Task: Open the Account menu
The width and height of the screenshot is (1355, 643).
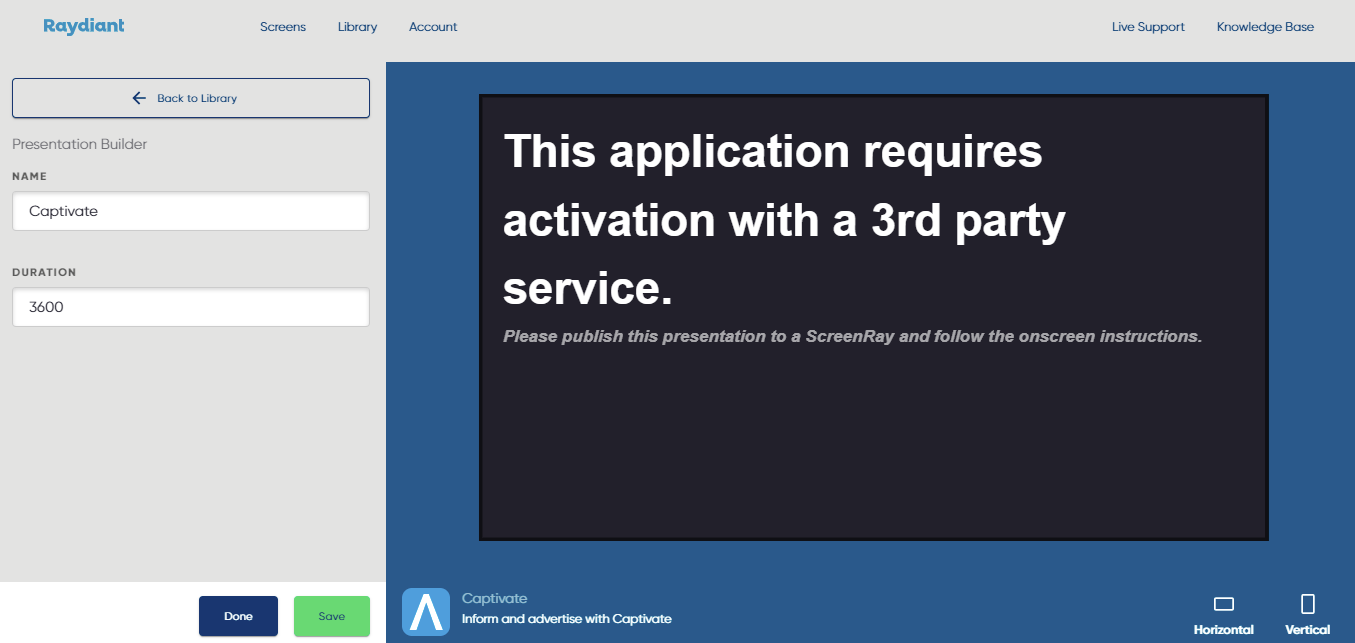Action: [433, 27]
